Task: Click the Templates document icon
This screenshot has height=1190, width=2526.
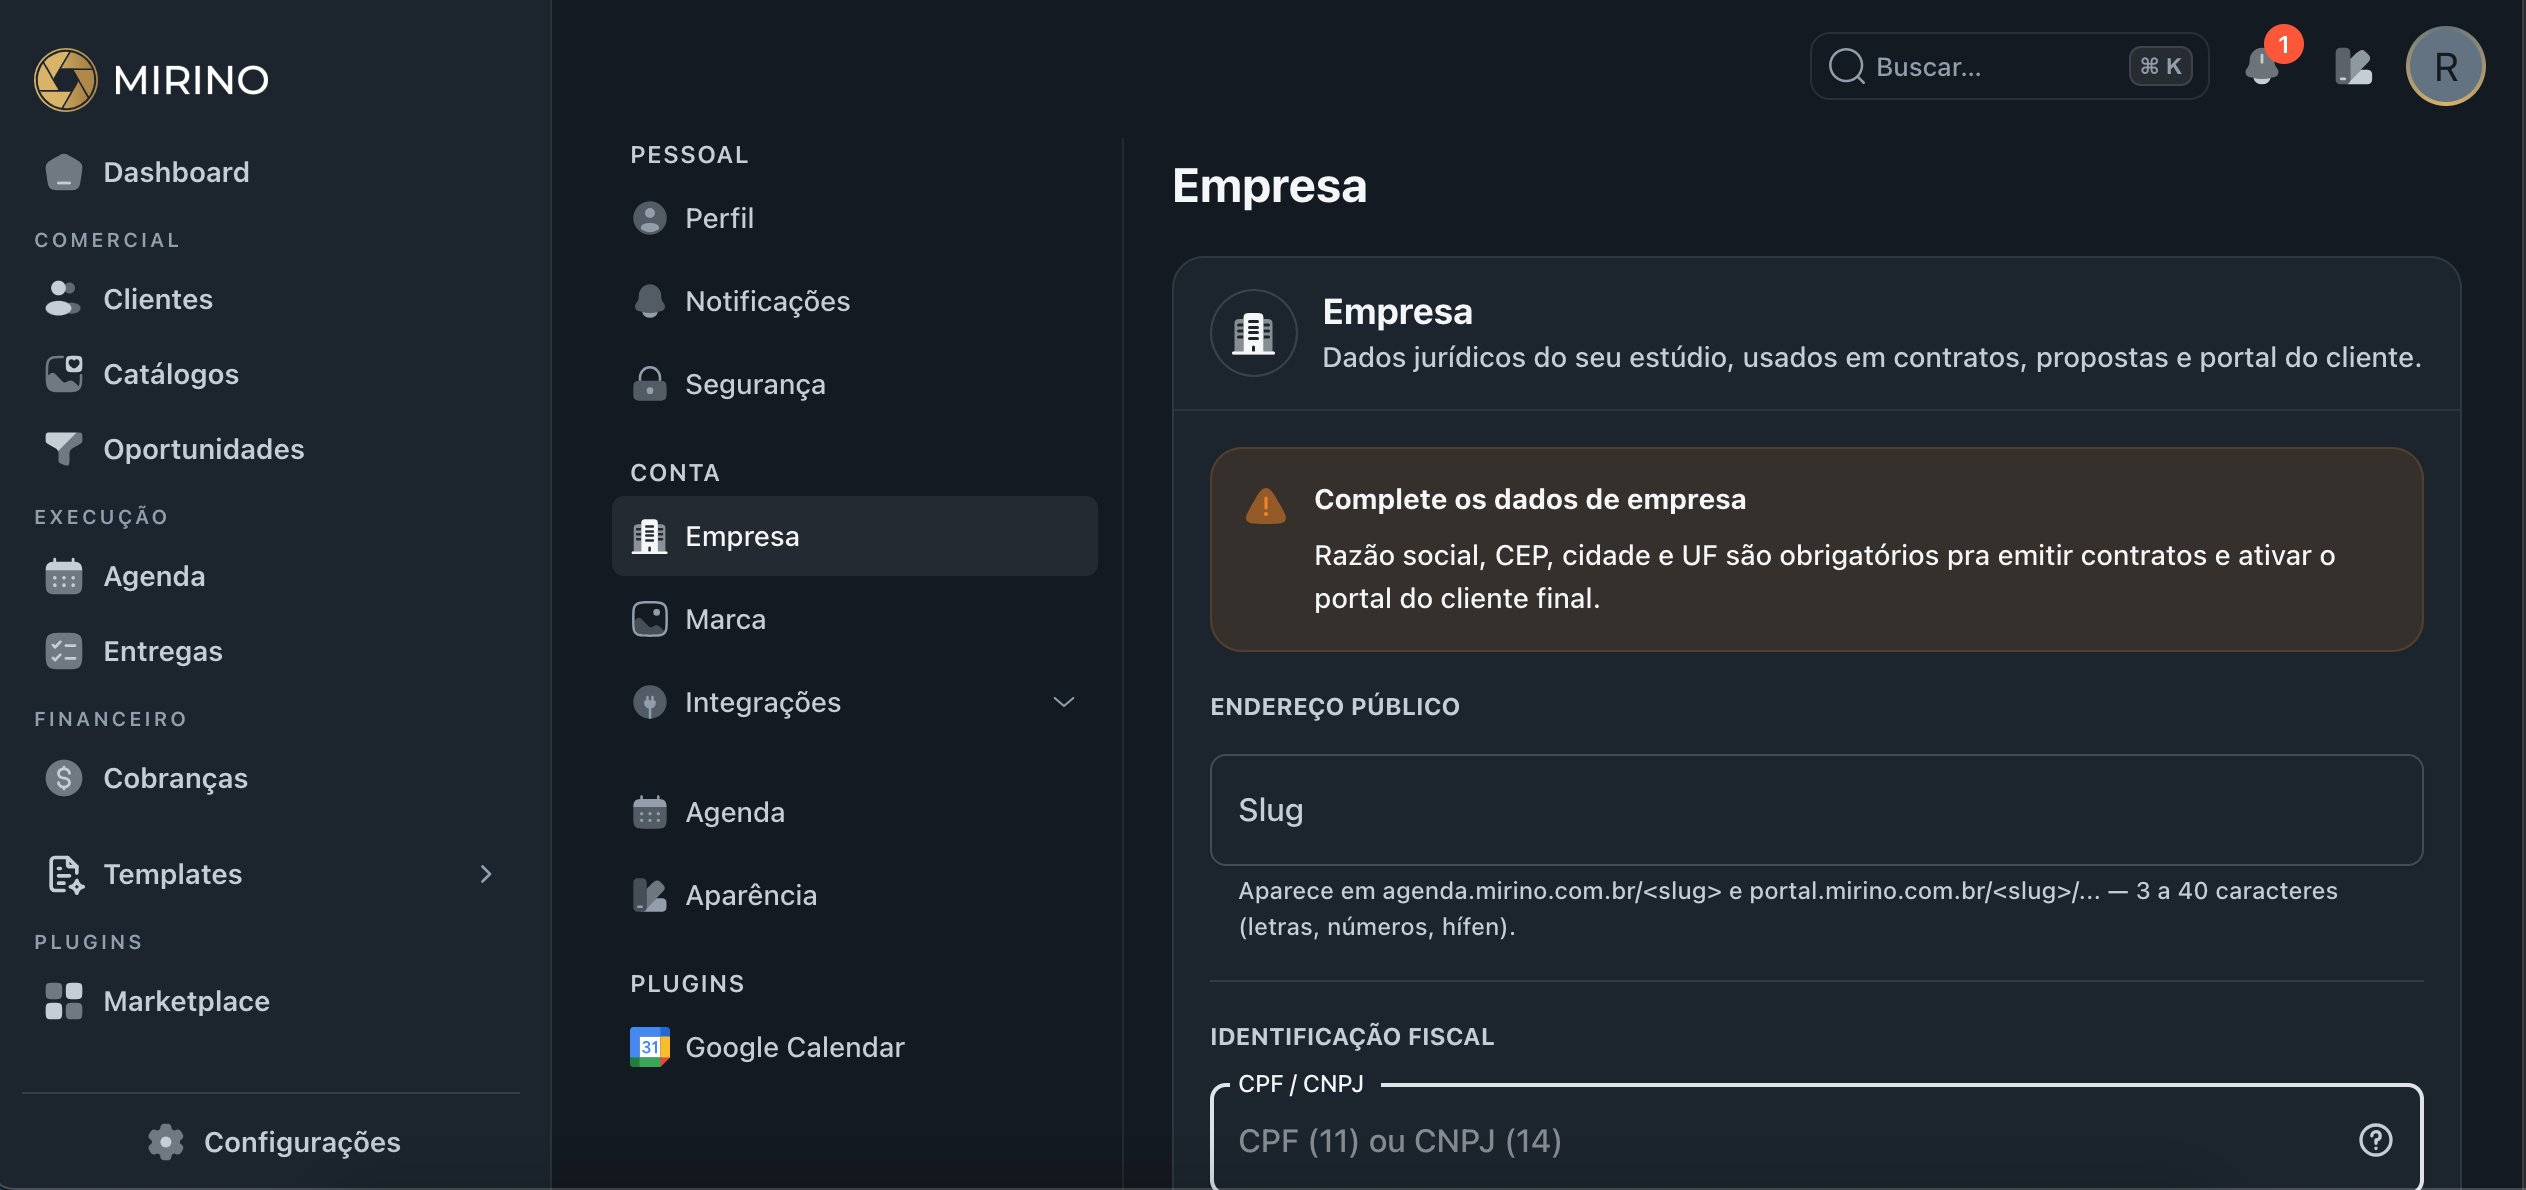Action: [66, 874]
